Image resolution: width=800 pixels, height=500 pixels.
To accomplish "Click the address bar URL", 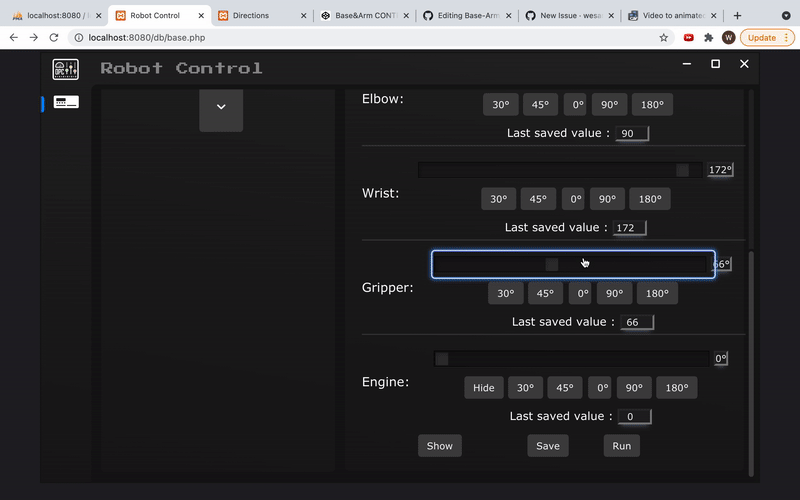I will pos(147,37).
